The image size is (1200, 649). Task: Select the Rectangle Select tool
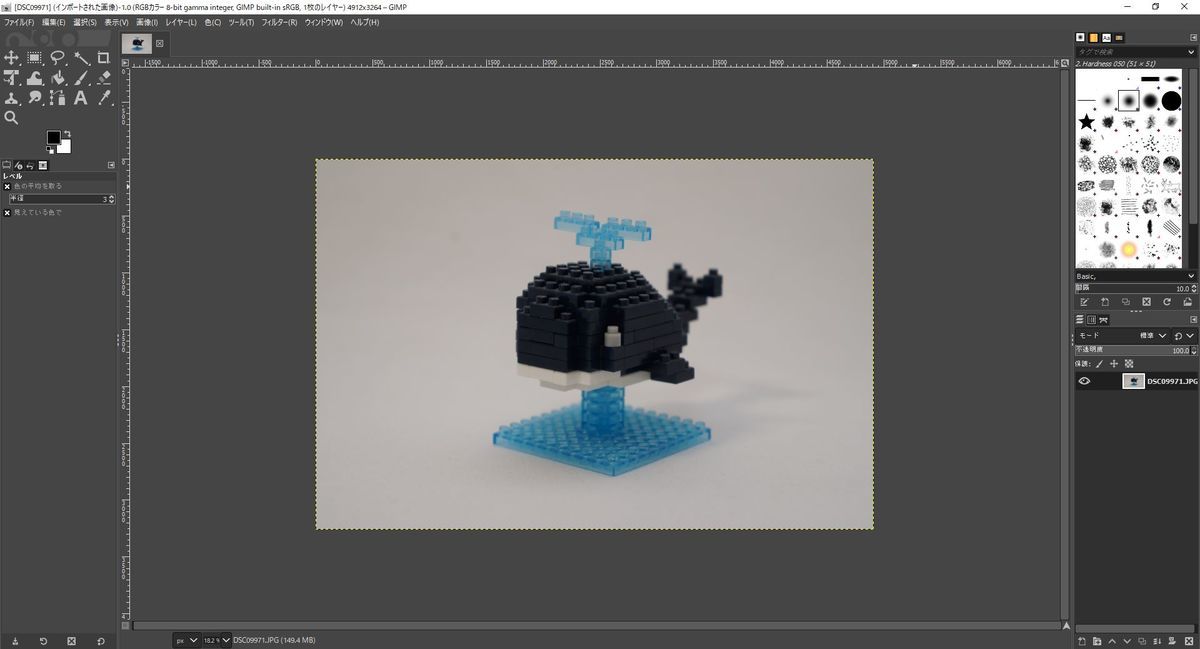35,58
